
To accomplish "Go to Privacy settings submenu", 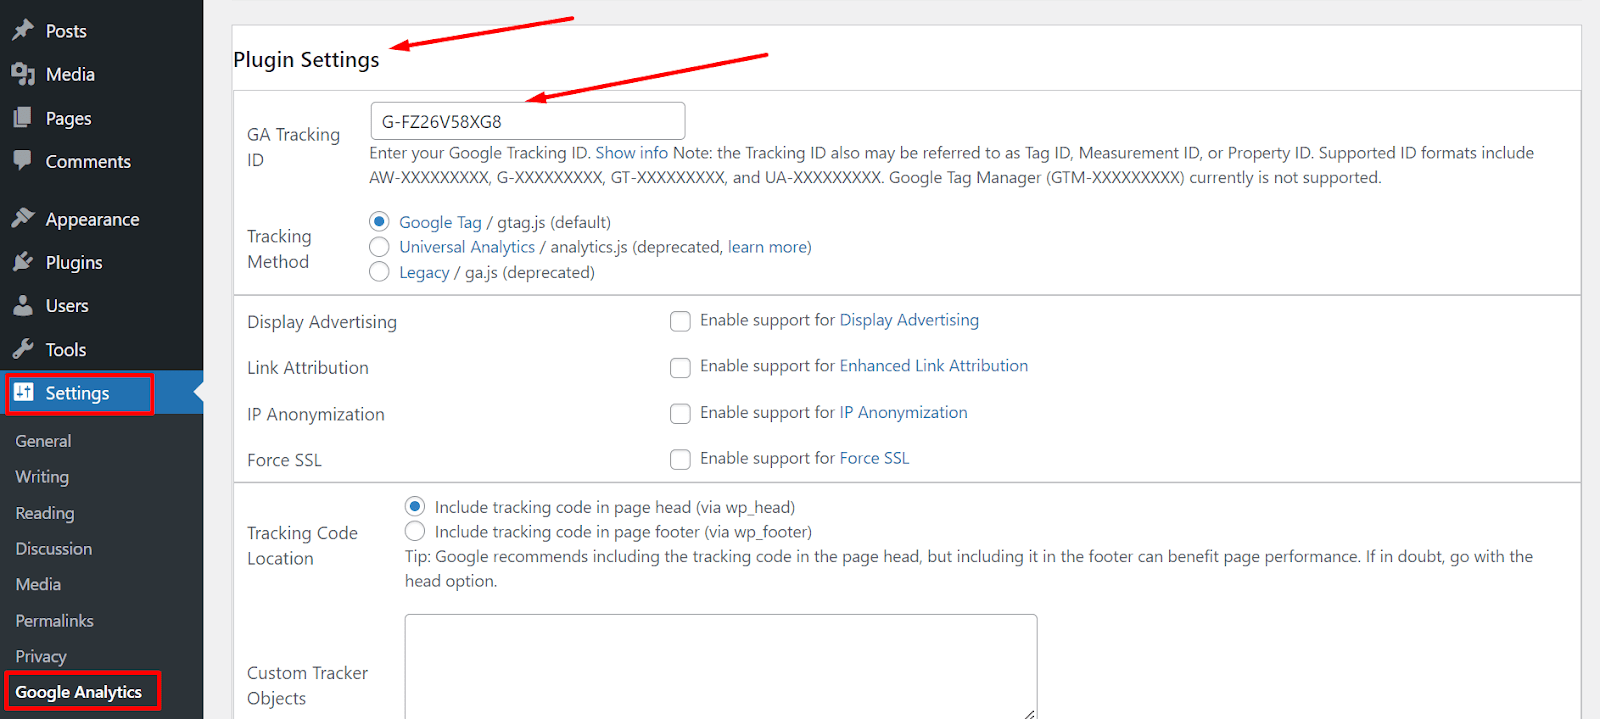I will pos(41,657).
